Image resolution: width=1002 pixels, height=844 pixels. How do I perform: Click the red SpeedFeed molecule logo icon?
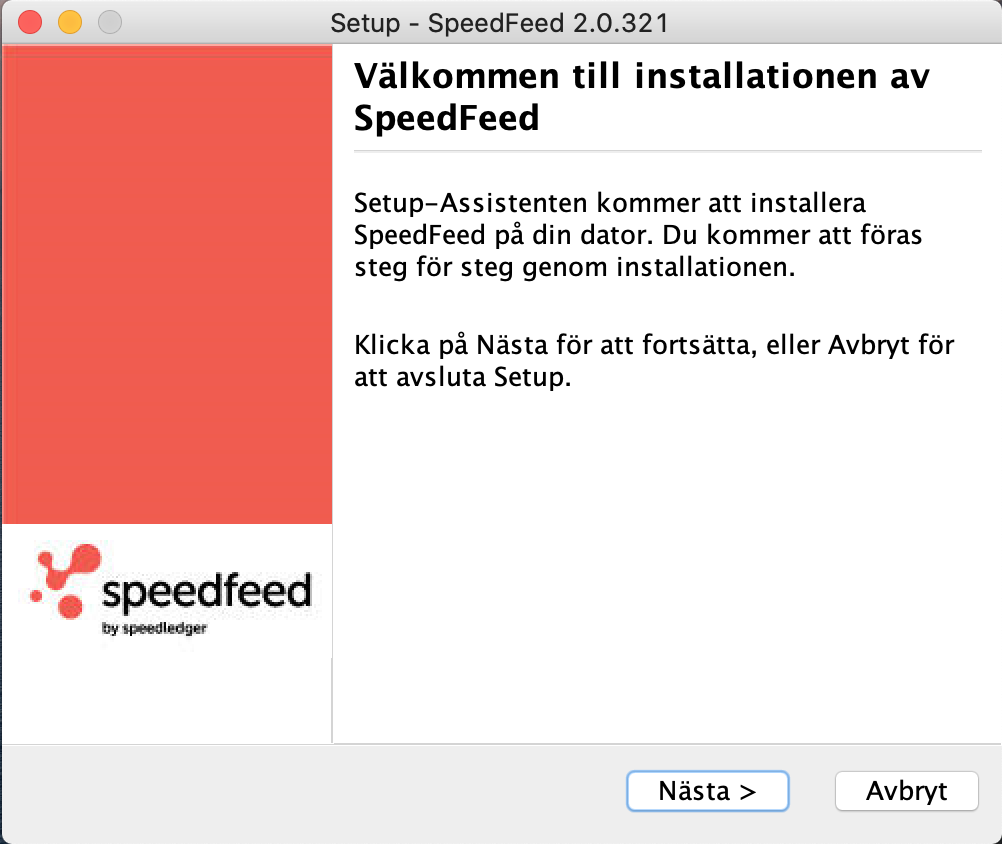click(67, 580)
